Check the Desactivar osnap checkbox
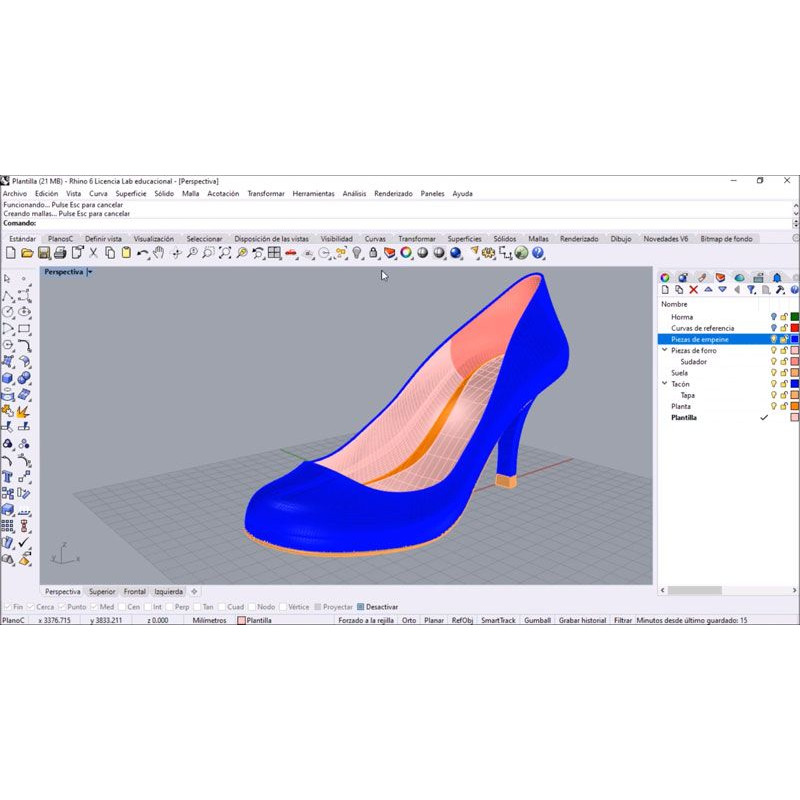 tap(361, 607)
